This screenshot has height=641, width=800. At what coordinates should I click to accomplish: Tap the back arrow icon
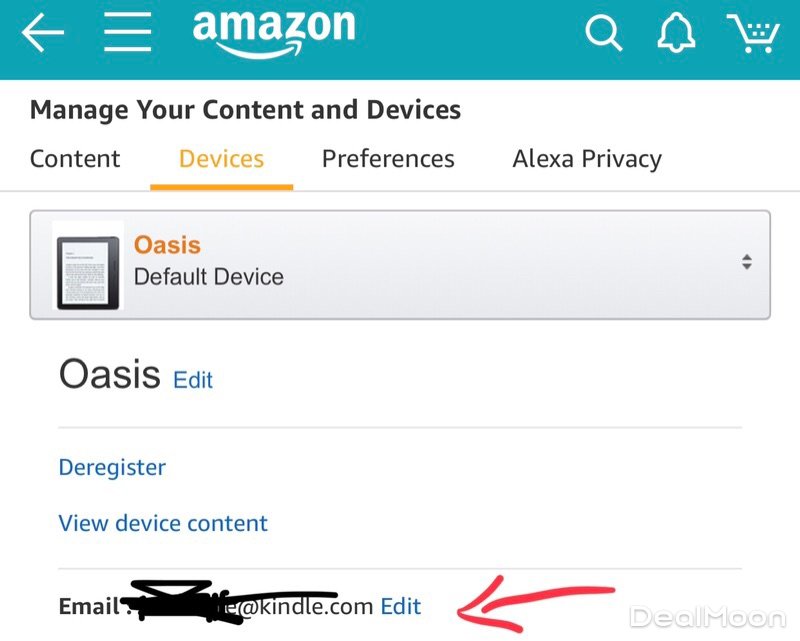click(42, 34)
